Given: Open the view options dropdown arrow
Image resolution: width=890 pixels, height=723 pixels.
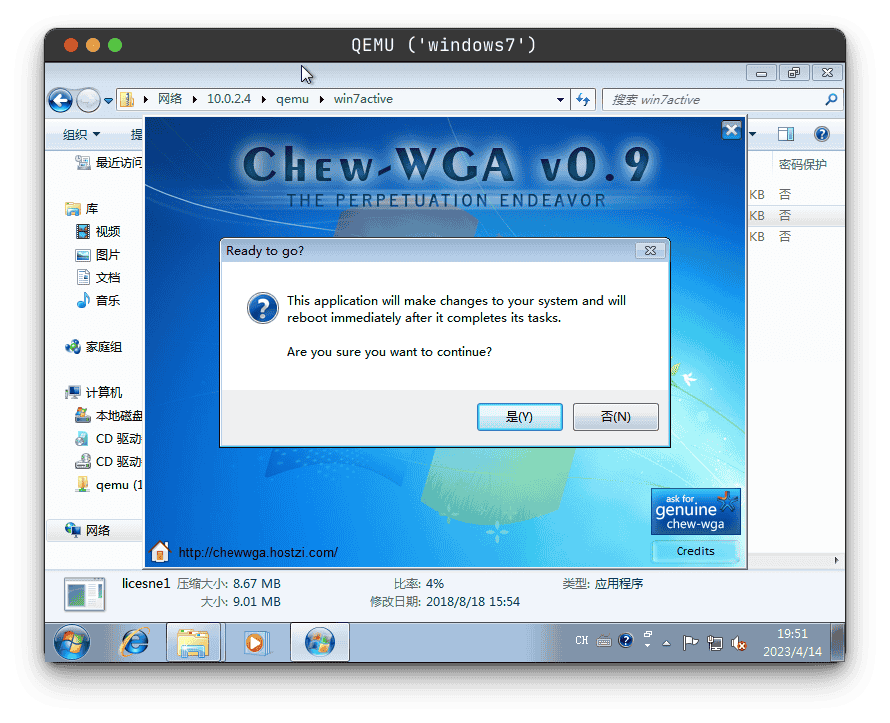Looking at the screenshot, I should pos(753,134).
